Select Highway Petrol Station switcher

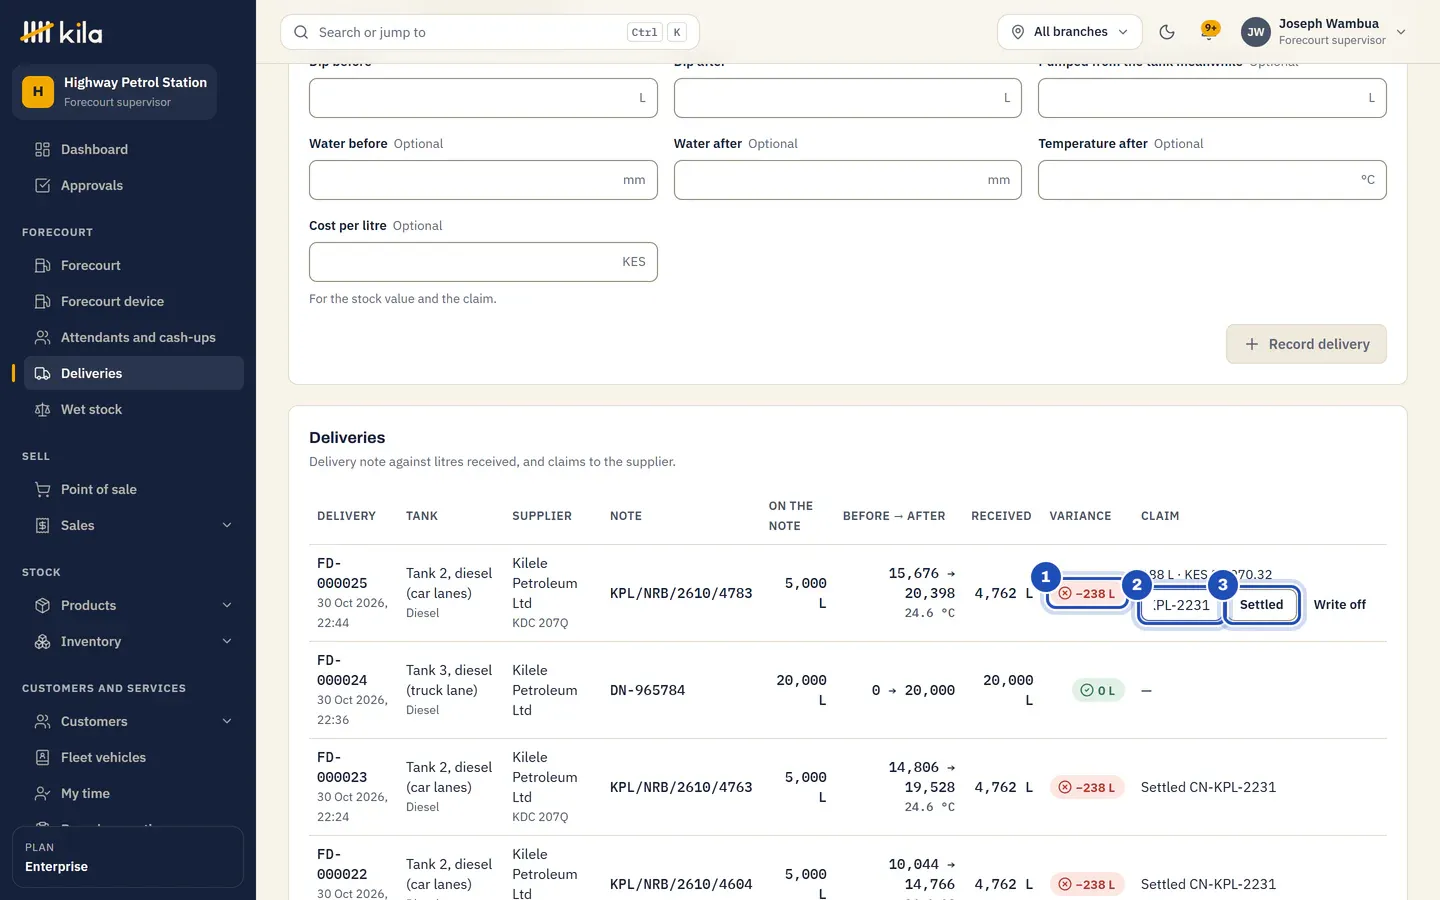point(115,92)
